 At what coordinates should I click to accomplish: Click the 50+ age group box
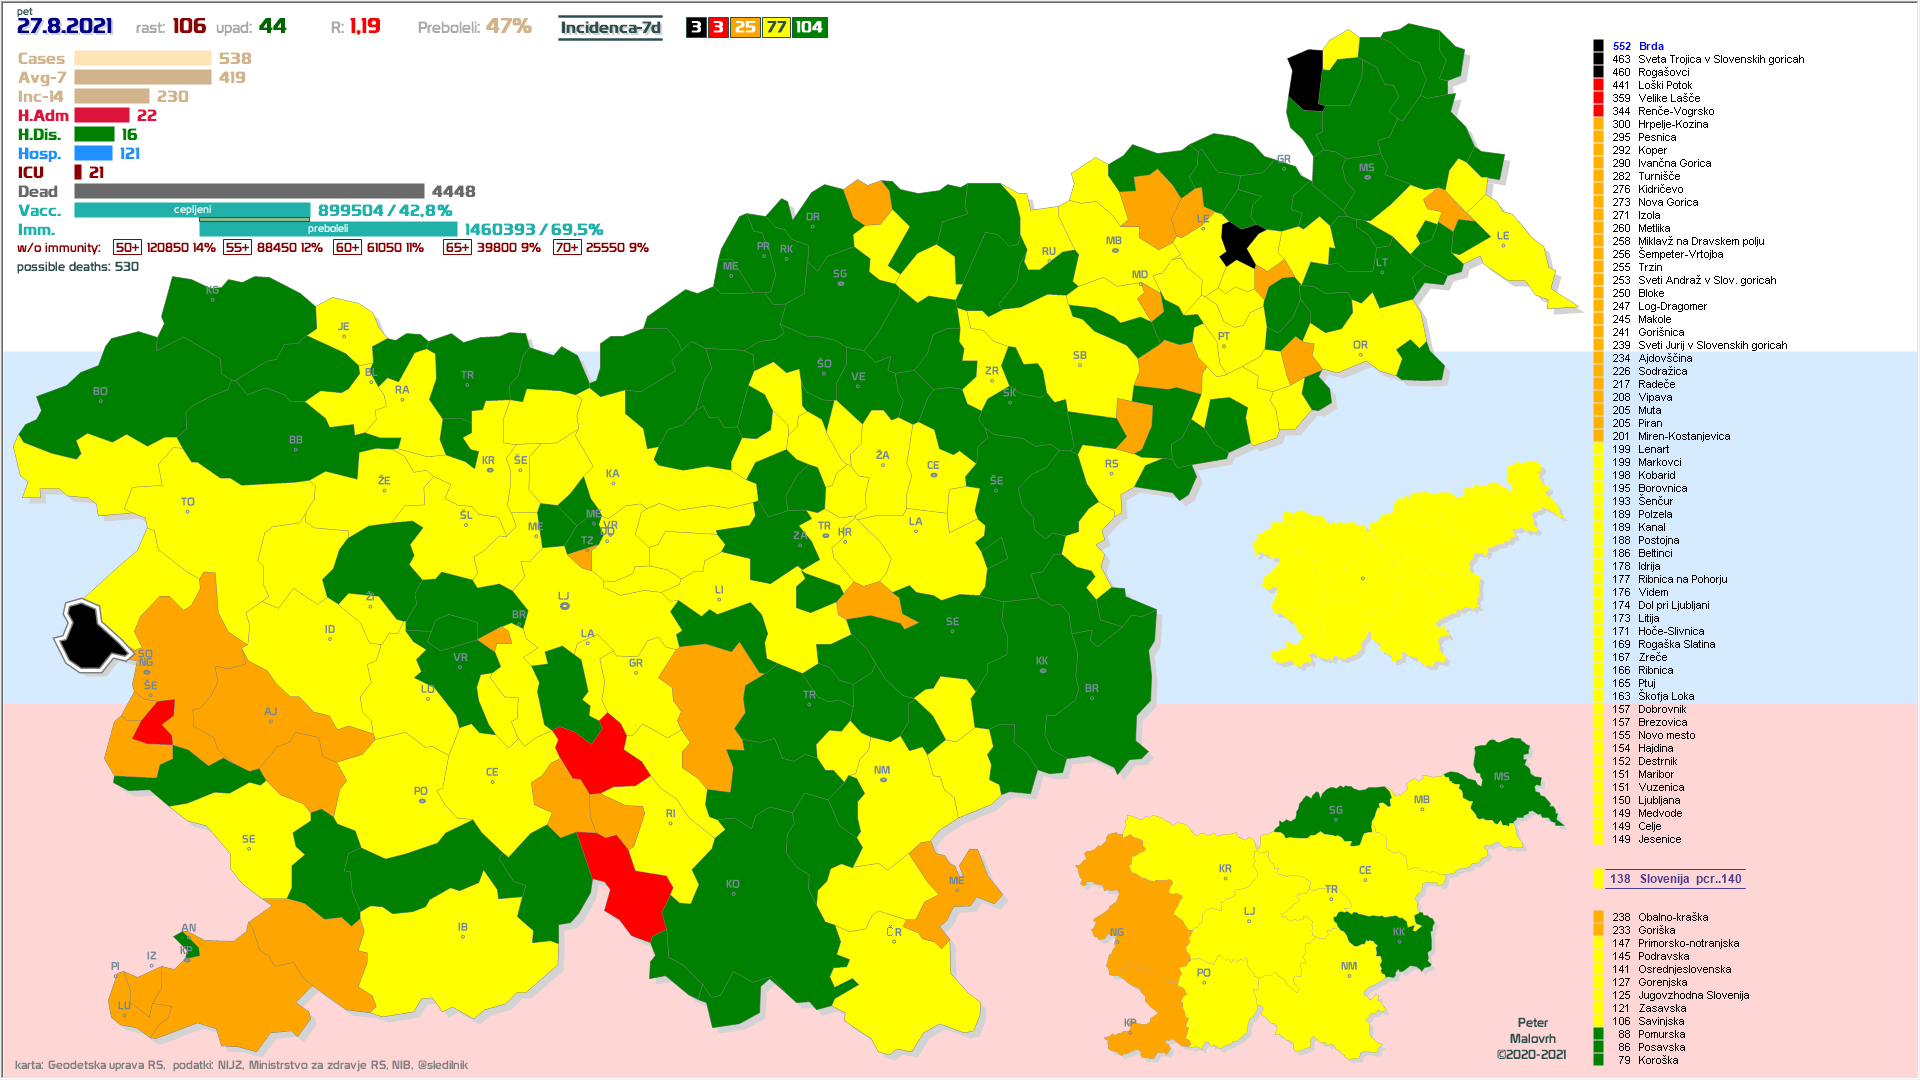click(x=127, y=248)
